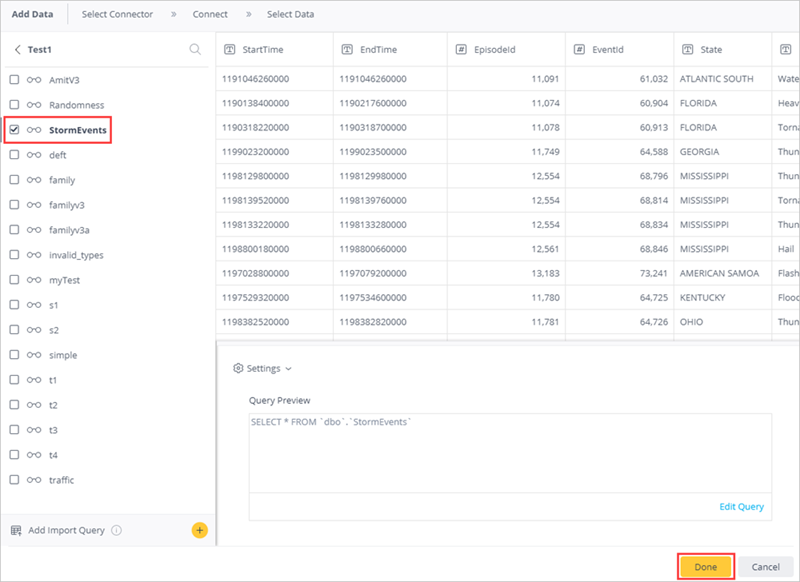Check the traffic table checkbox
This screenshot has height=582, width=800.
14,479
